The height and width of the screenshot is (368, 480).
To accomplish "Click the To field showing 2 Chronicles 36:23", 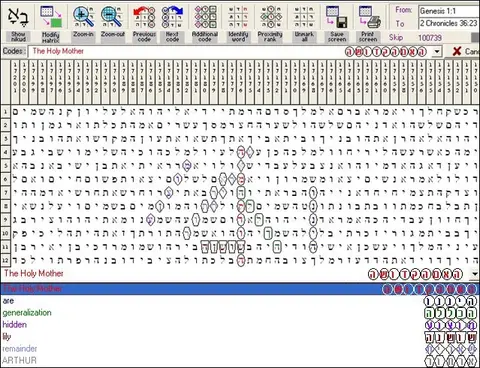I will pos(449,23).
